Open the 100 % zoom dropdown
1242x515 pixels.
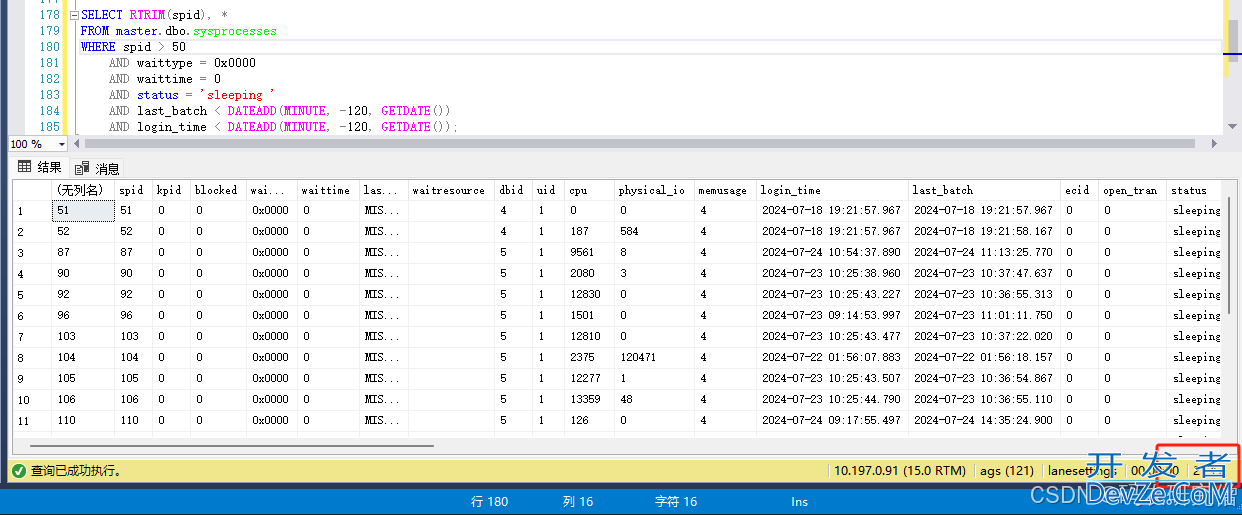(x=61, y=144)
